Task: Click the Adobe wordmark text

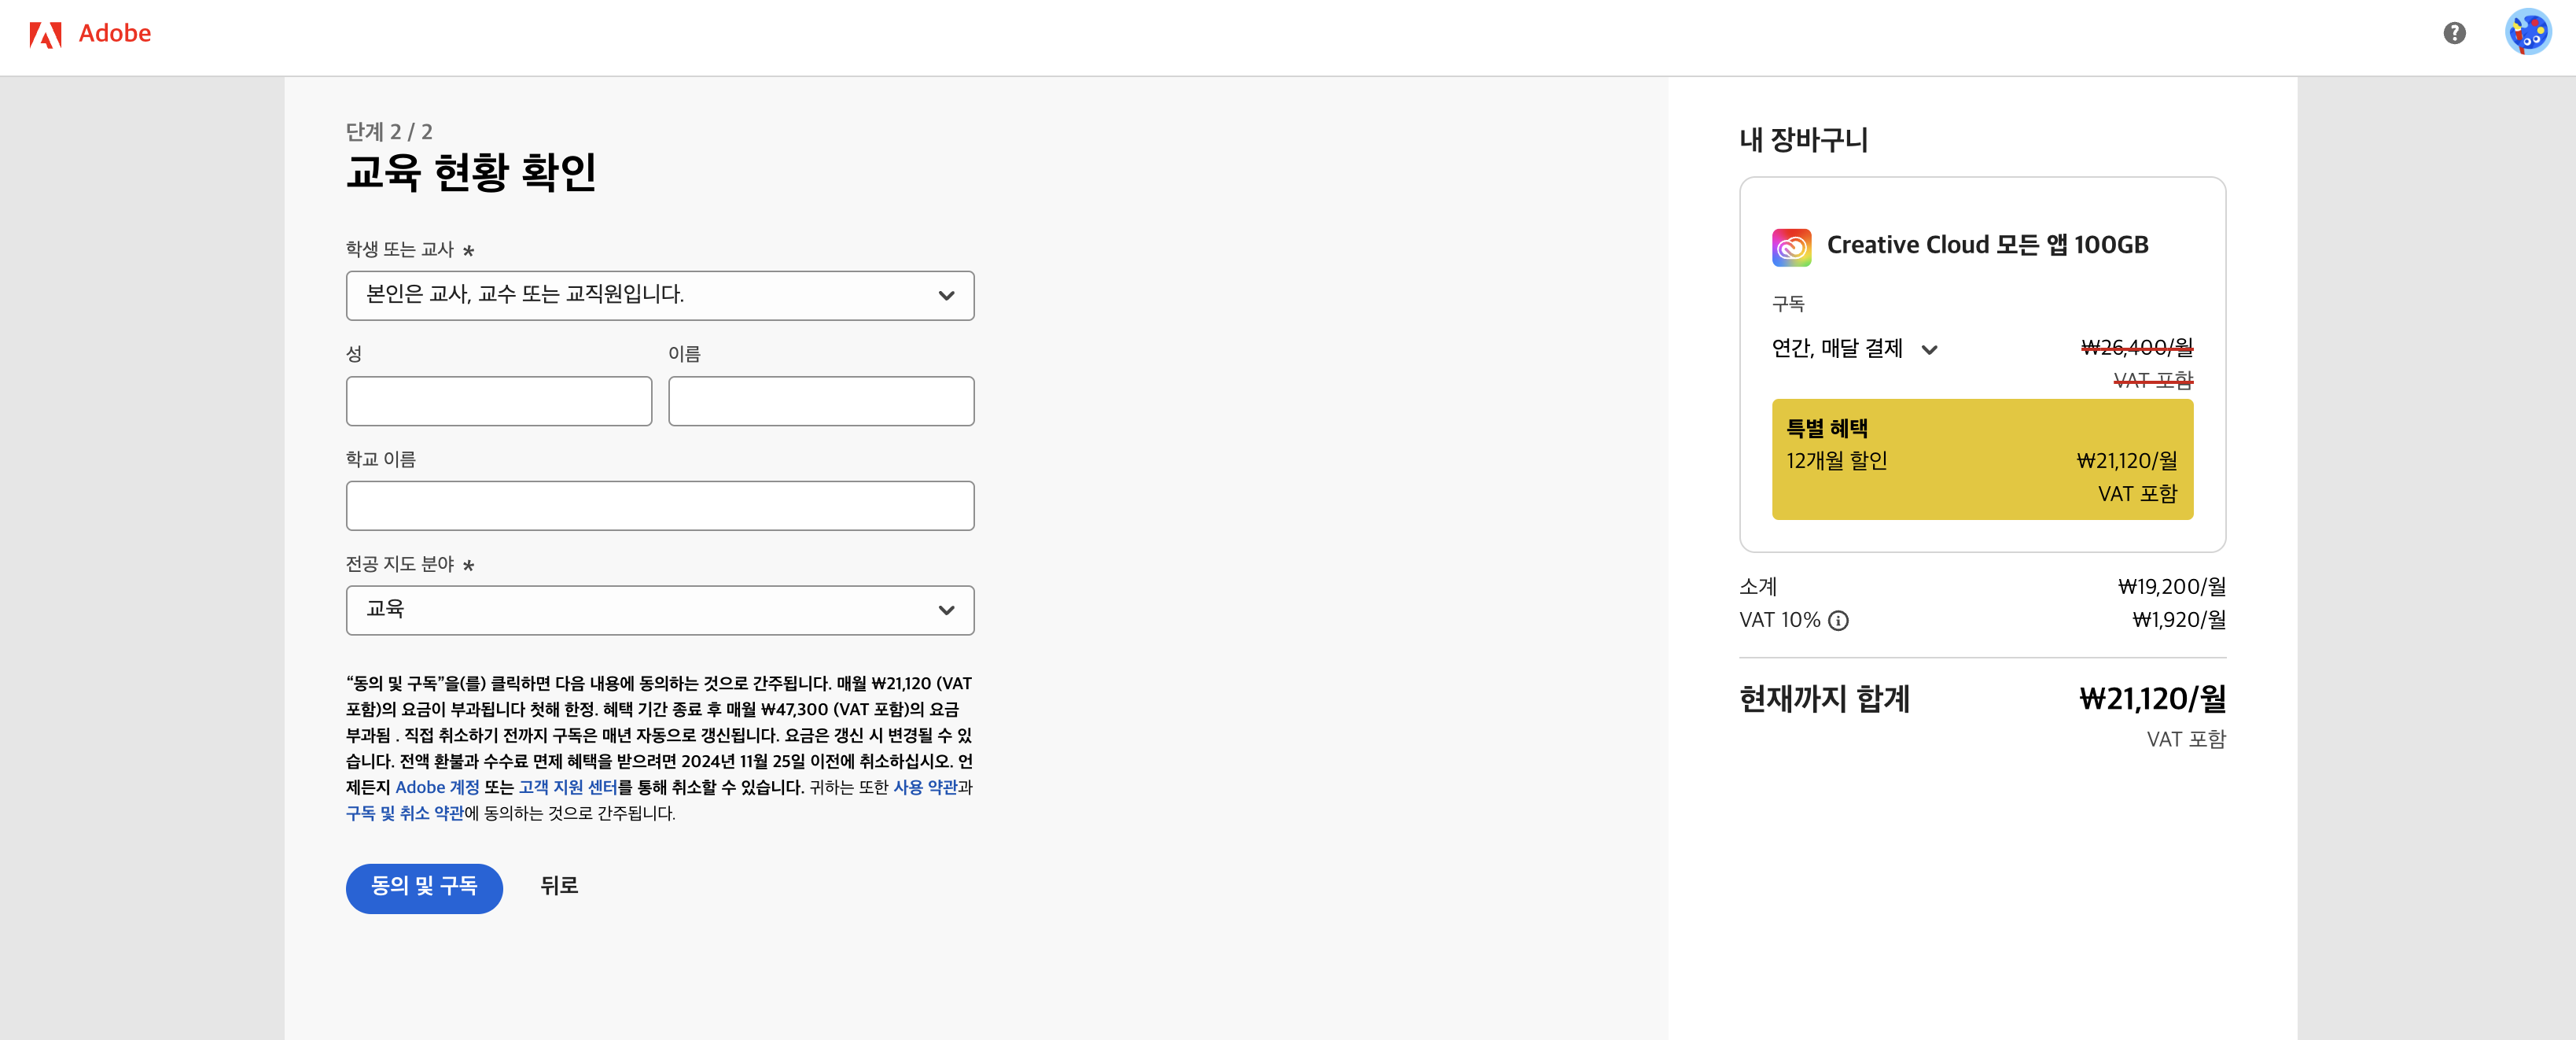Action: 115,34
